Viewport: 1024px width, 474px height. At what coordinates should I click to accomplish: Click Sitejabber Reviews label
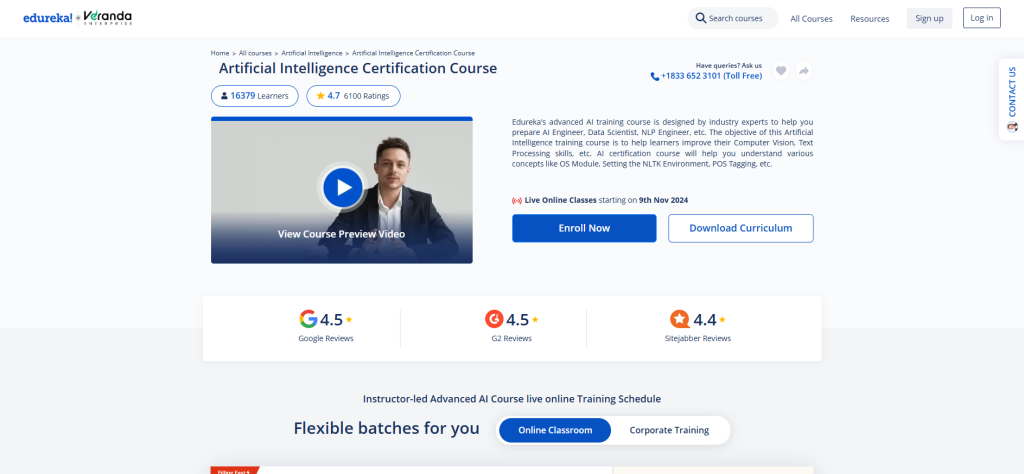[x=697, y=338]
